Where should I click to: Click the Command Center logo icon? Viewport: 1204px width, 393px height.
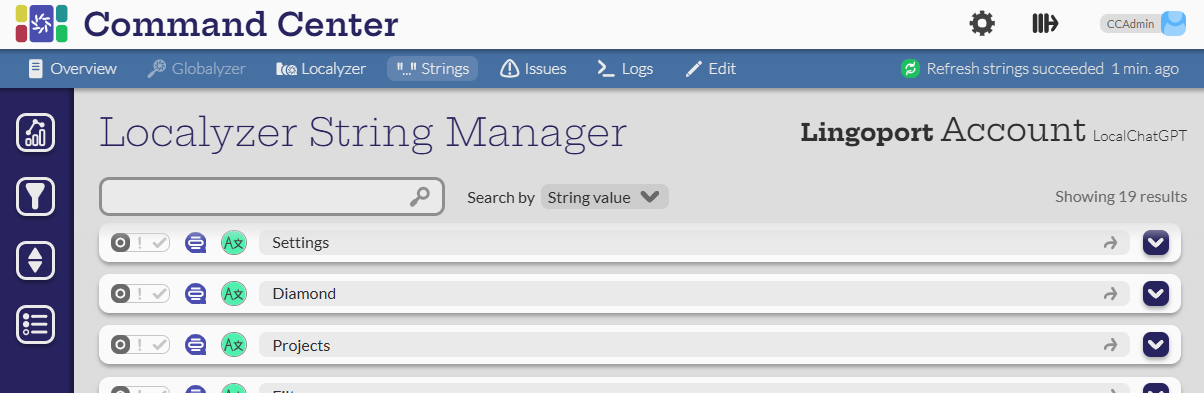(41, 23)
